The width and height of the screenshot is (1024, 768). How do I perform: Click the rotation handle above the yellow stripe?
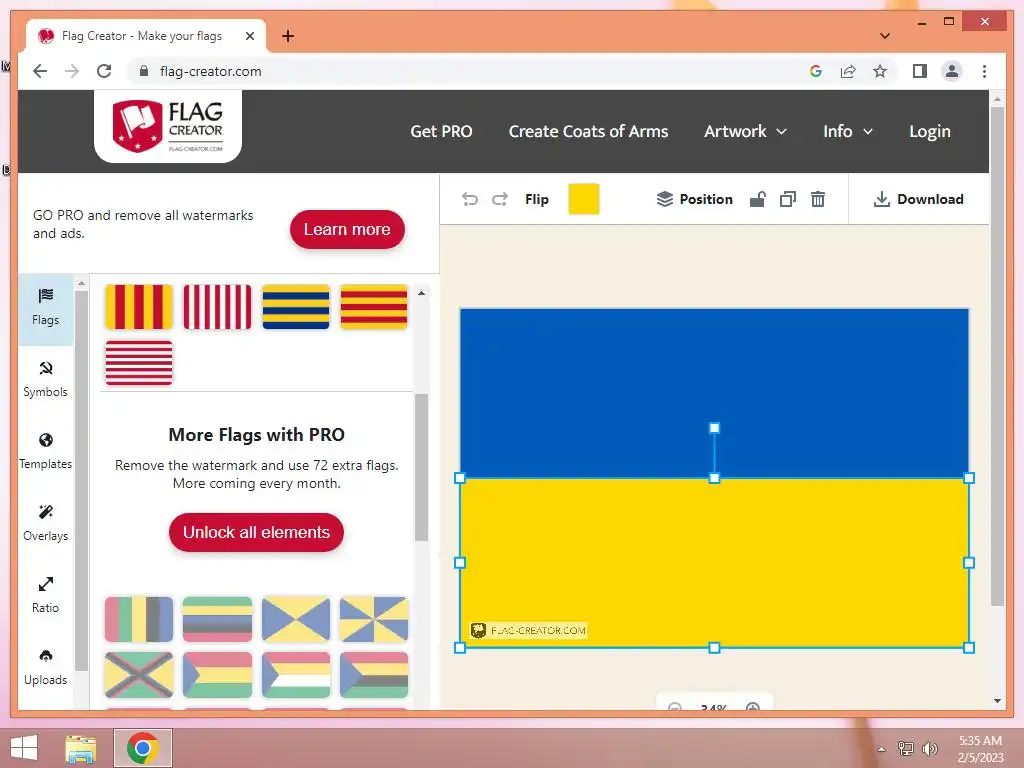coord(714,428)
